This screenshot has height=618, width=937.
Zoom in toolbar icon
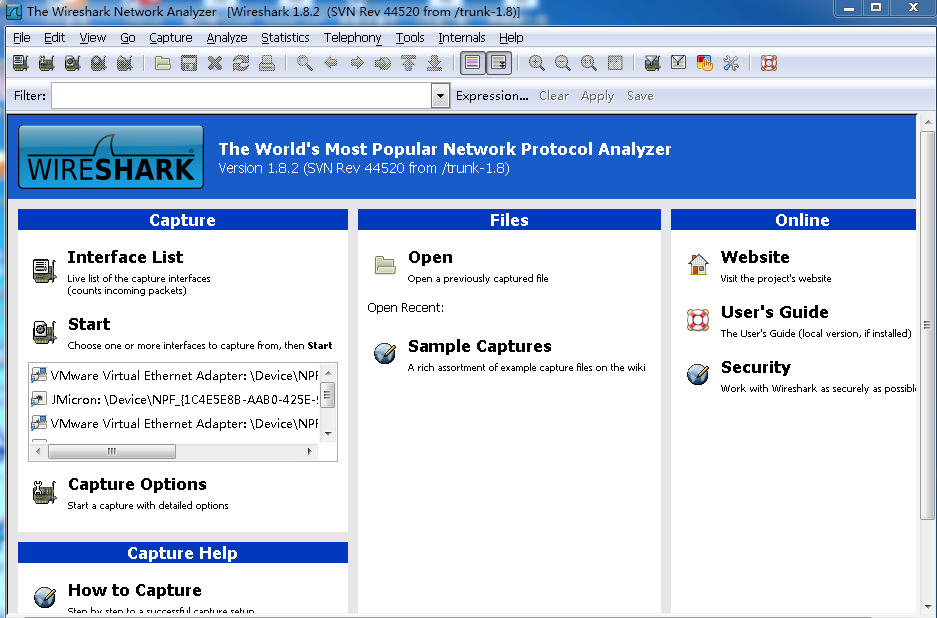(537, 63)
